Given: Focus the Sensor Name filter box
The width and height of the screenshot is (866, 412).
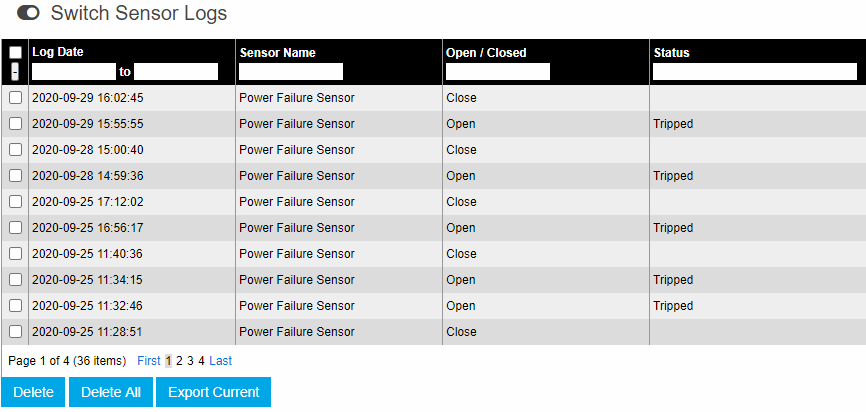Looking at the screenshot, I should point(291,72).
